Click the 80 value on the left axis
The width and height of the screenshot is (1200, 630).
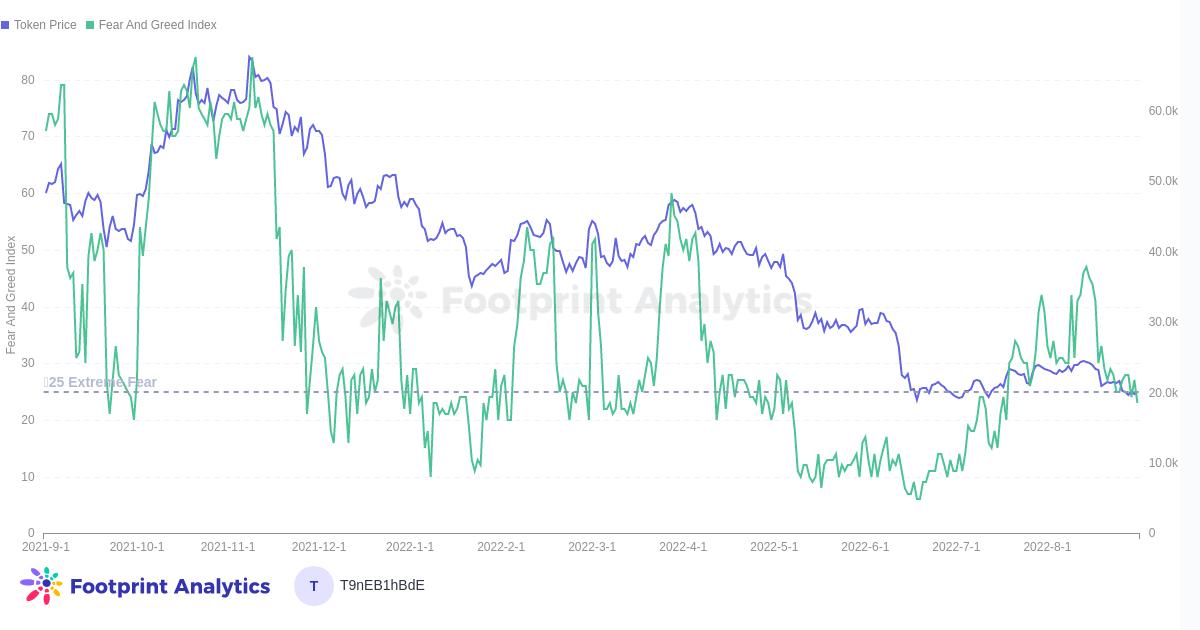(28, 80)
